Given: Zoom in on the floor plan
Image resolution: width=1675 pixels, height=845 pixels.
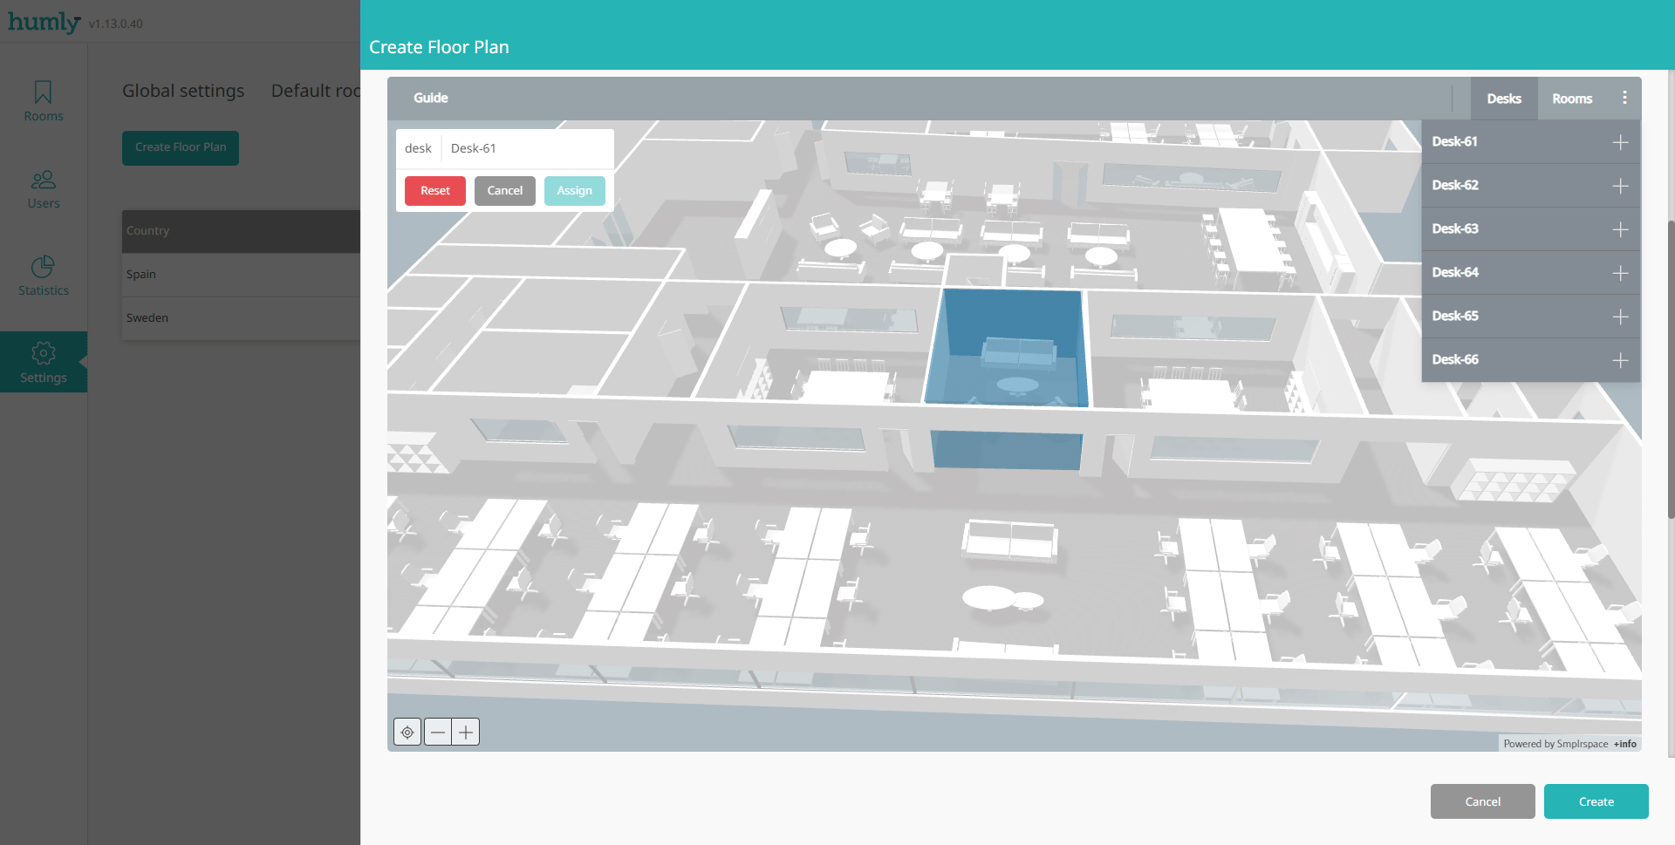Looking at the screenshot, I should coord(466,732).
